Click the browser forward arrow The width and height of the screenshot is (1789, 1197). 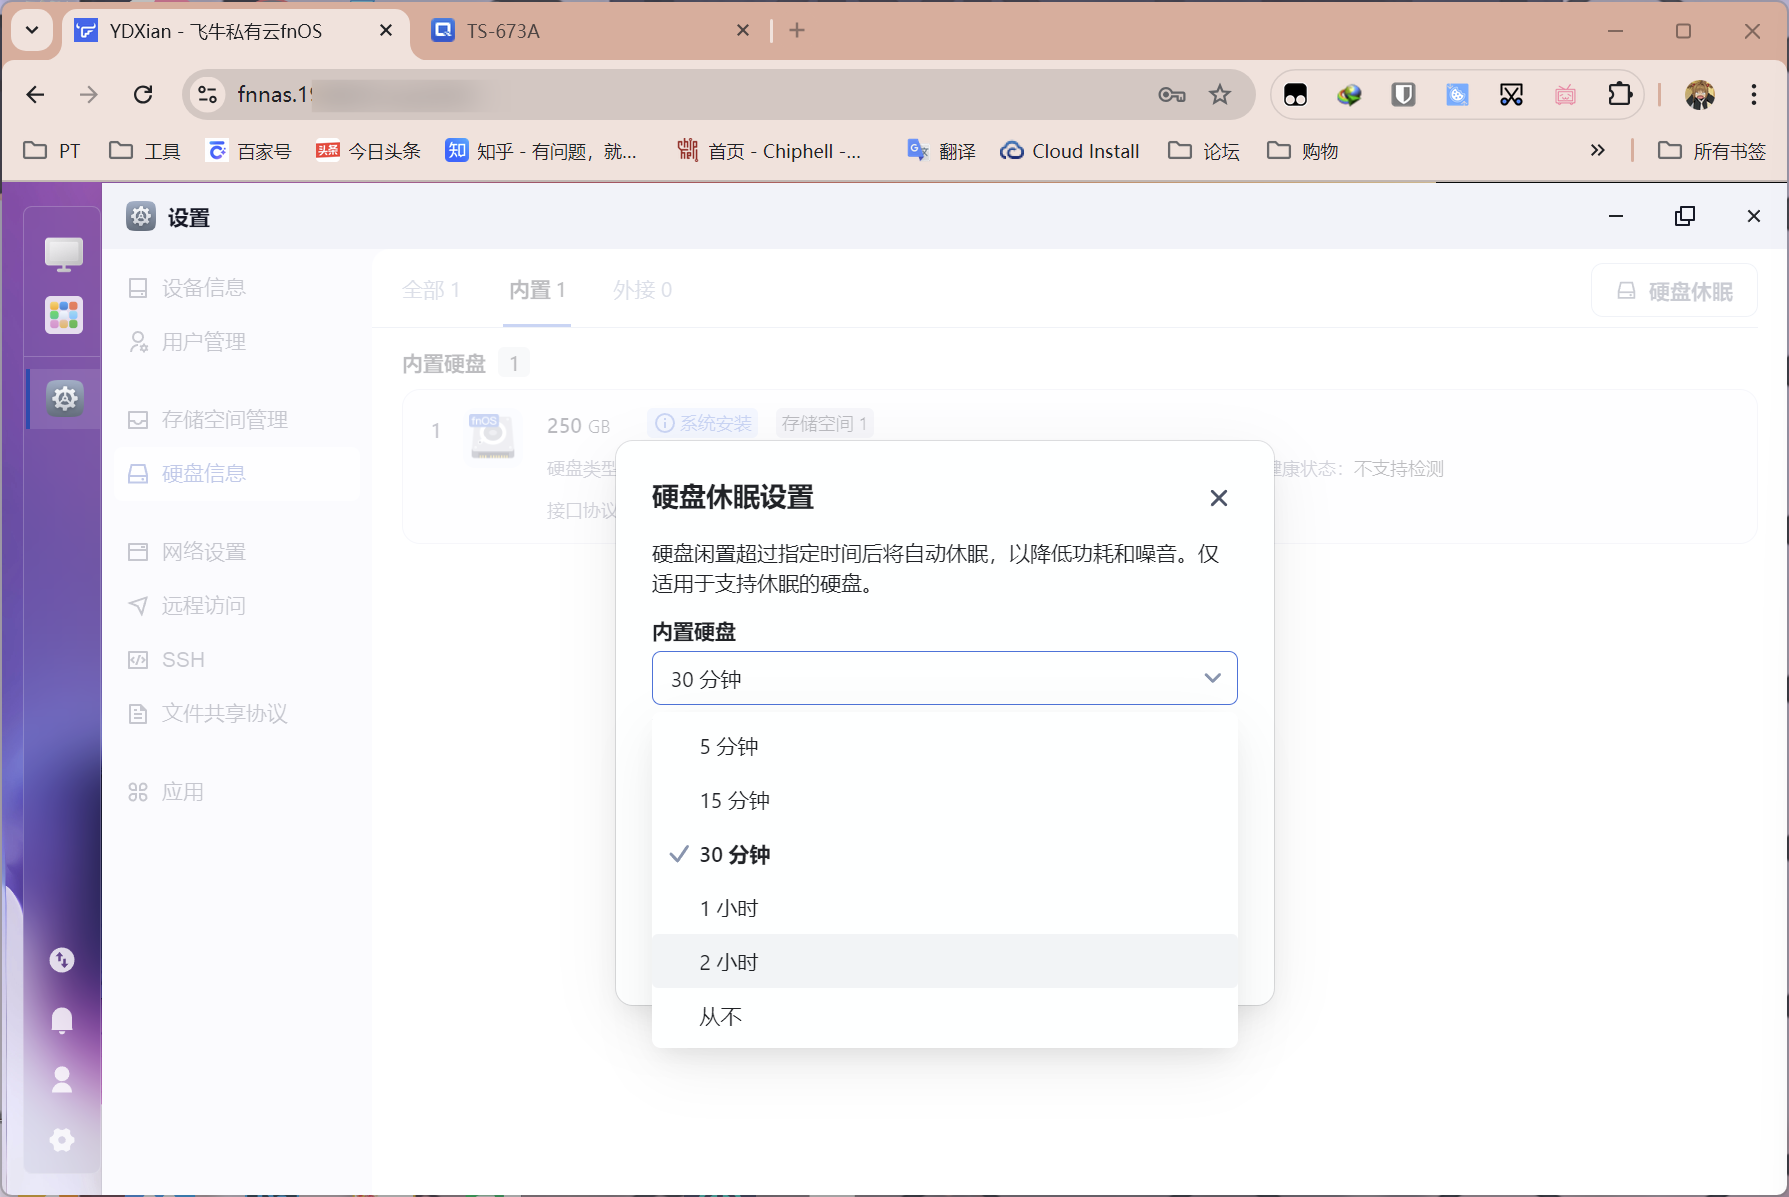[89, 94]
